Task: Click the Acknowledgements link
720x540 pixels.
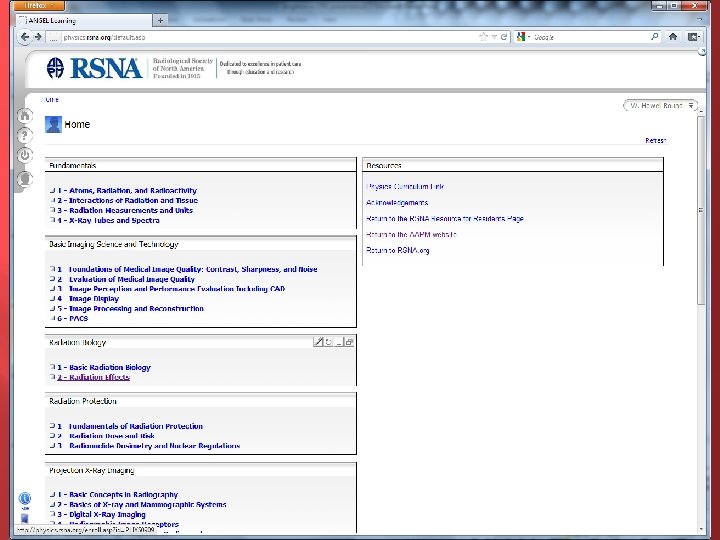Action: (x=397, y=202)
